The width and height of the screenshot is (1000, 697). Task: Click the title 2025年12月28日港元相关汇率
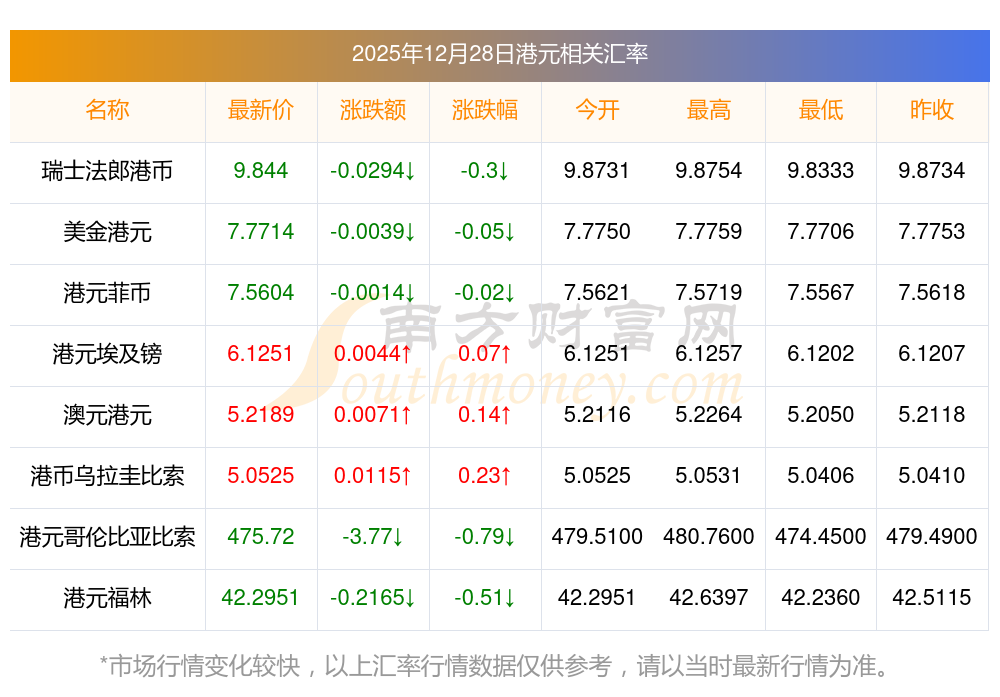point(499,54)
